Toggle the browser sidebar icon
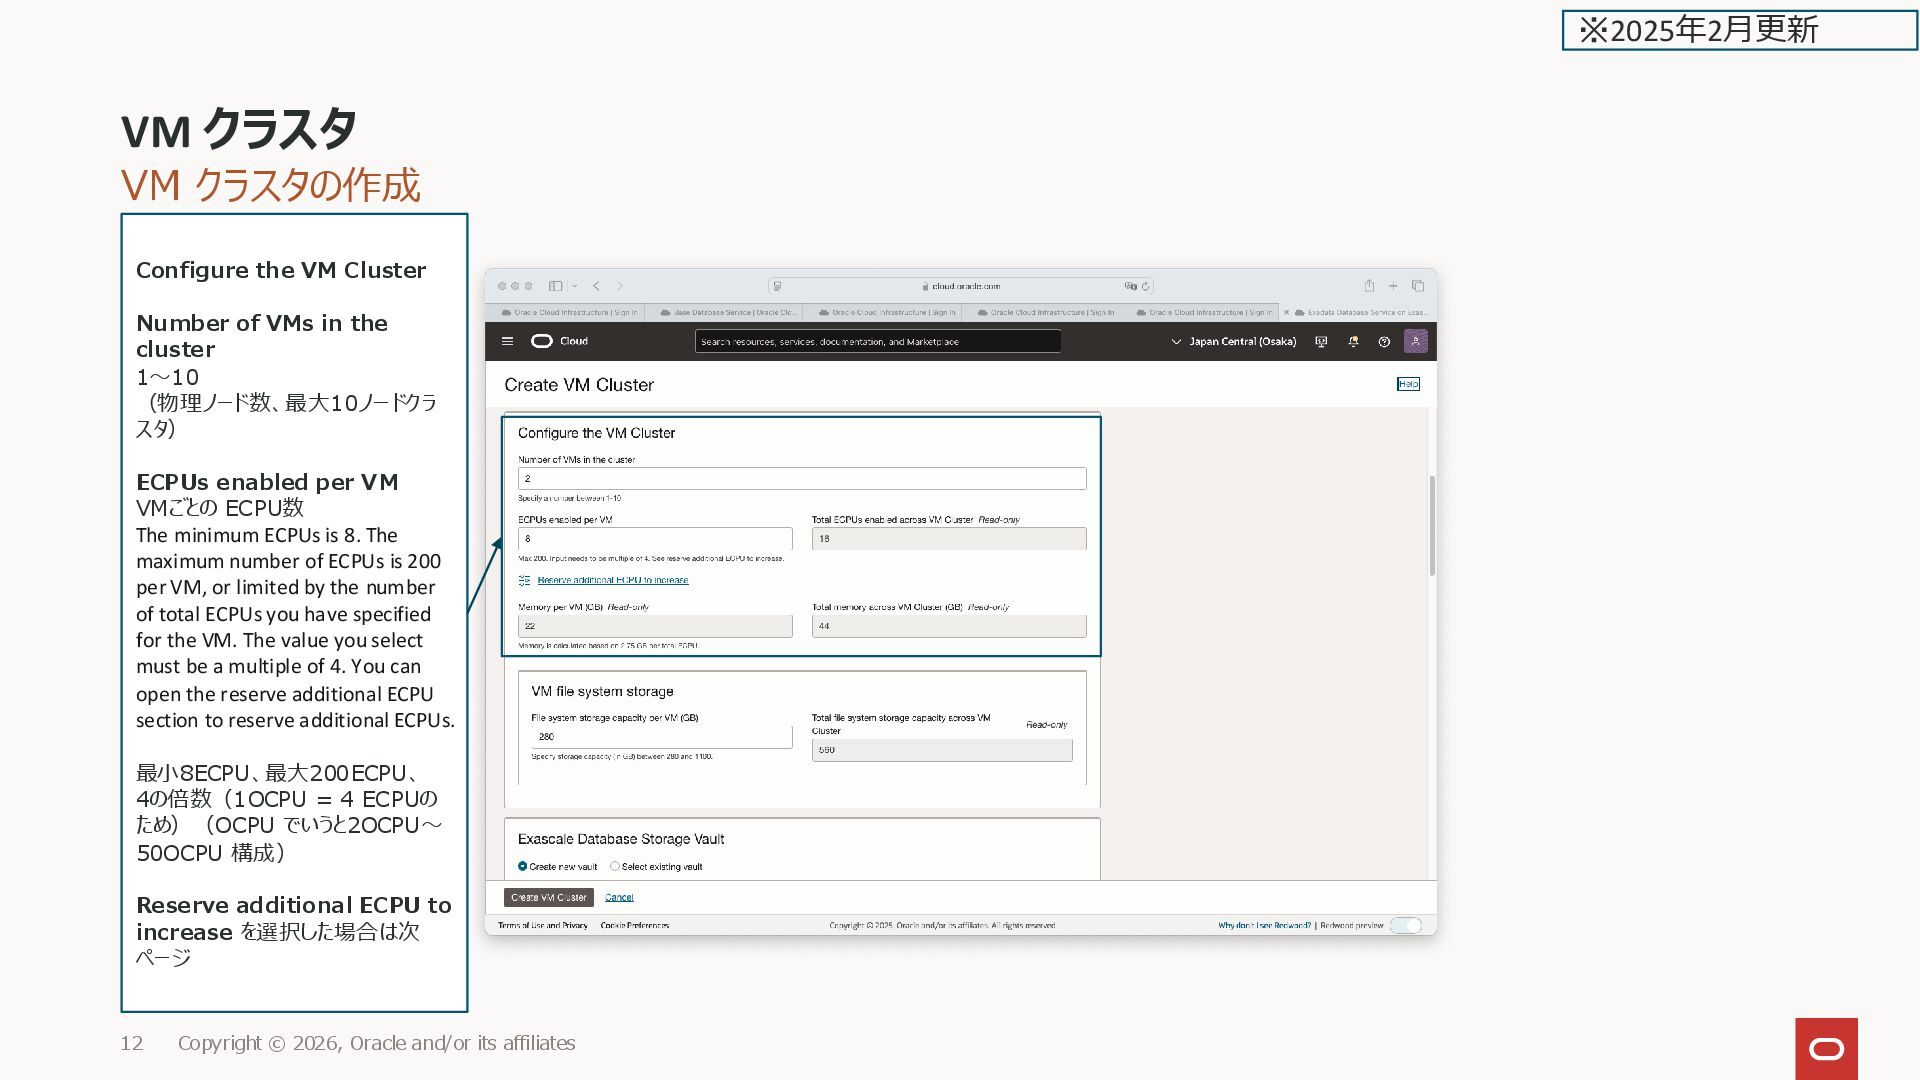This screenshot has height=1080, width=1920. tap(555, 286)
